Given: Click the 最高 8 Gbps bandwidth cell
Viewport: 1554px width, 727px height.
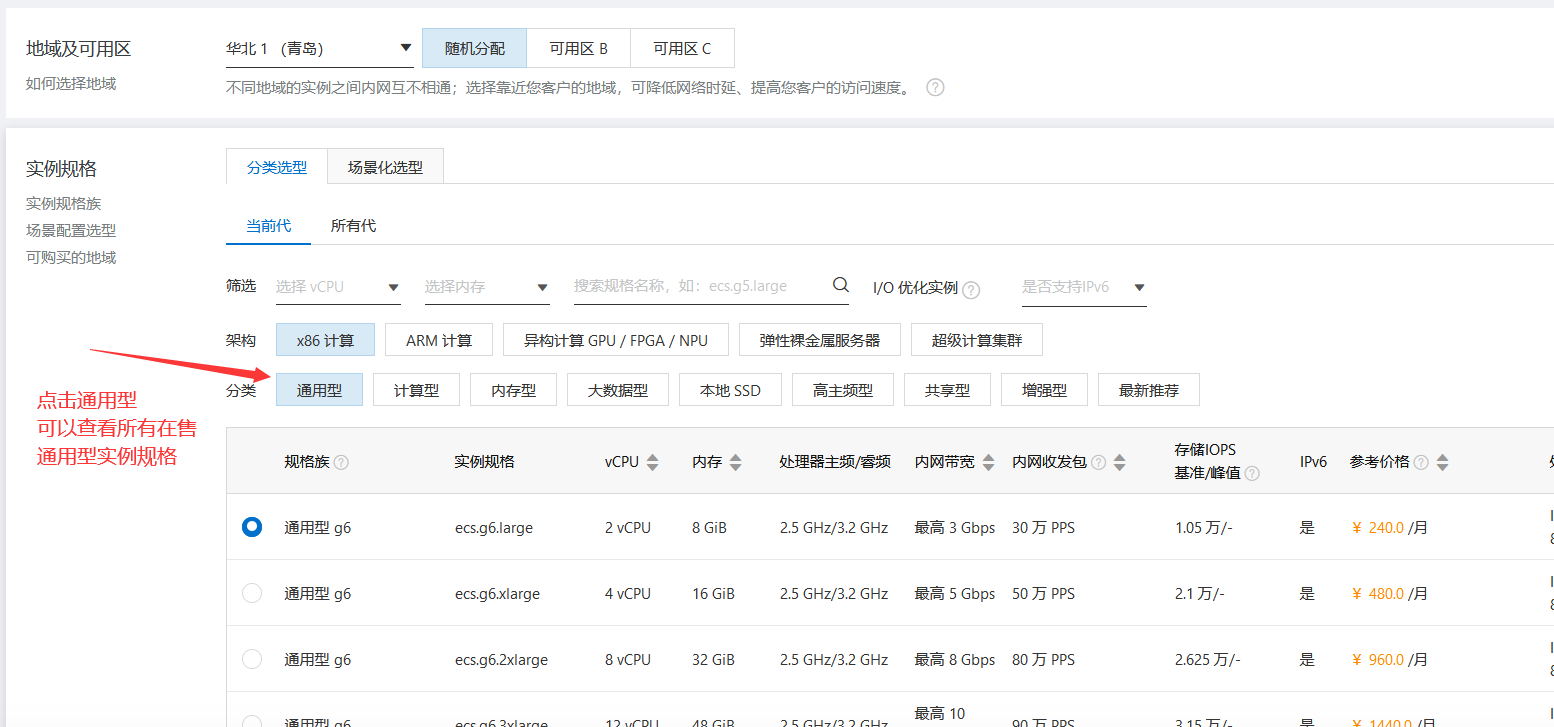Looking at the screenshot, I should coord(955,659).
